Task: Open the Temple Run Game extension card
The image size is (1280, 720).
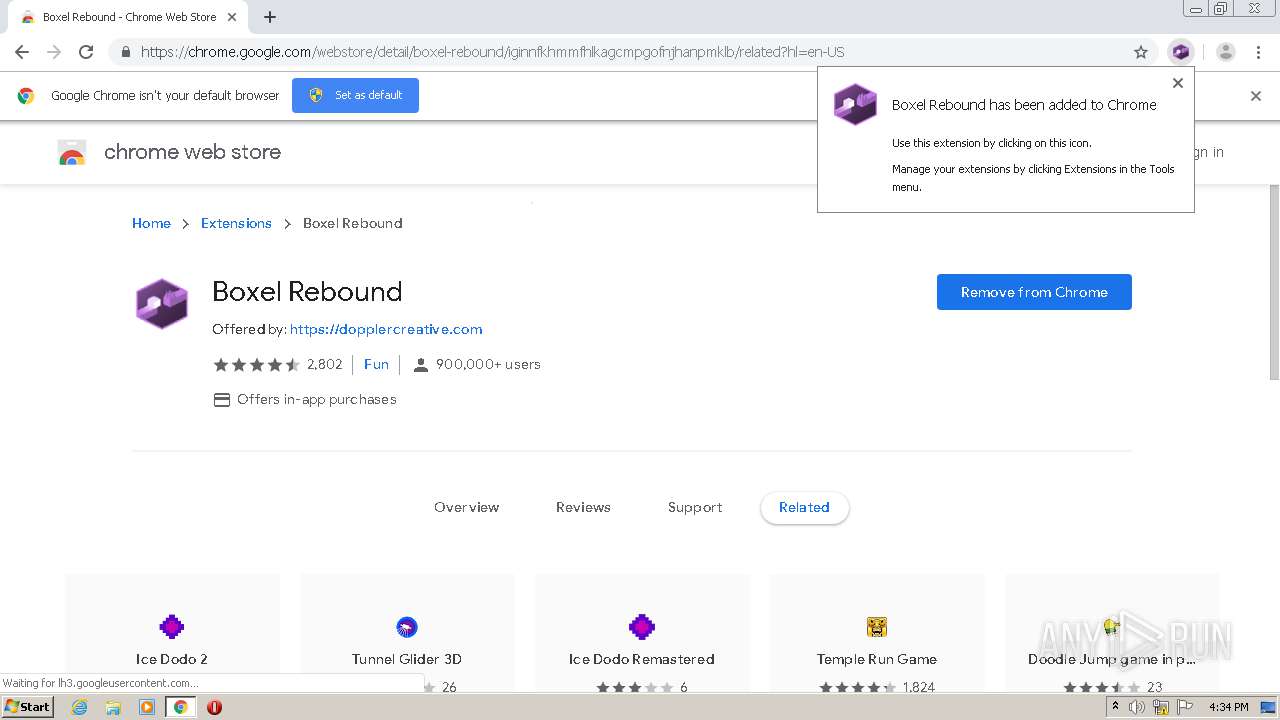Action: click(877, 635)
